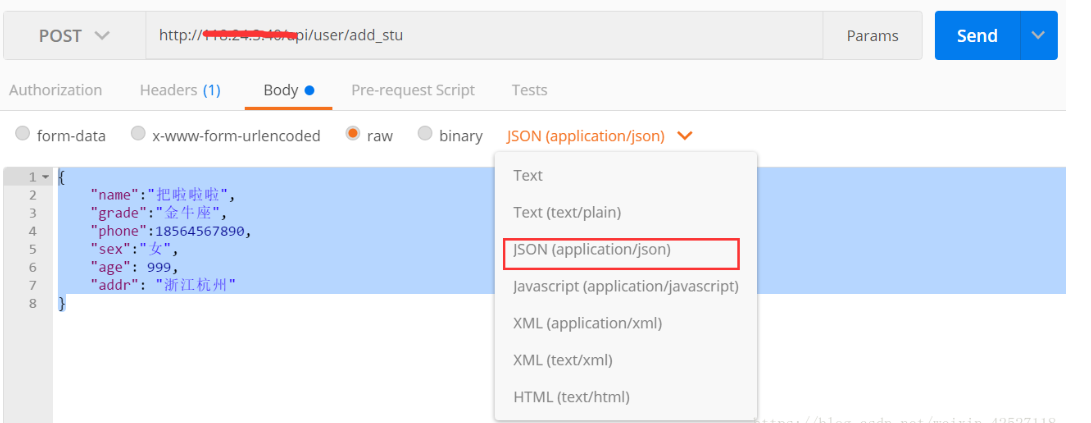Choose Text (text/plain) from the list
The width and height of the screenshot is (1091, 423).
(567, 212)
